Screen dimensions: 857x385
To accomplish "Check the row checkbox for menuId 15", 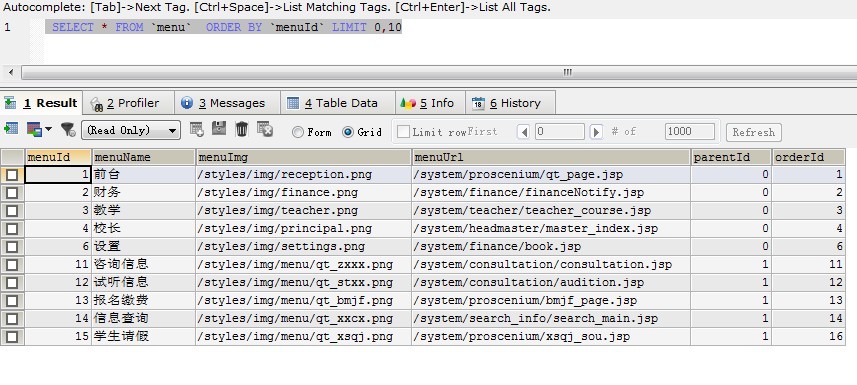I will 12,336.
